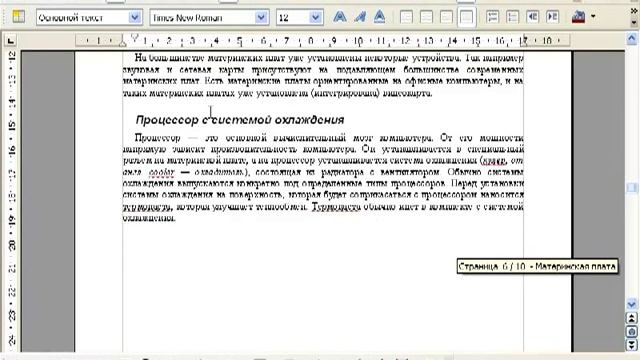Align paragraph to the right
640x360 pixels.
pos(446,17)
